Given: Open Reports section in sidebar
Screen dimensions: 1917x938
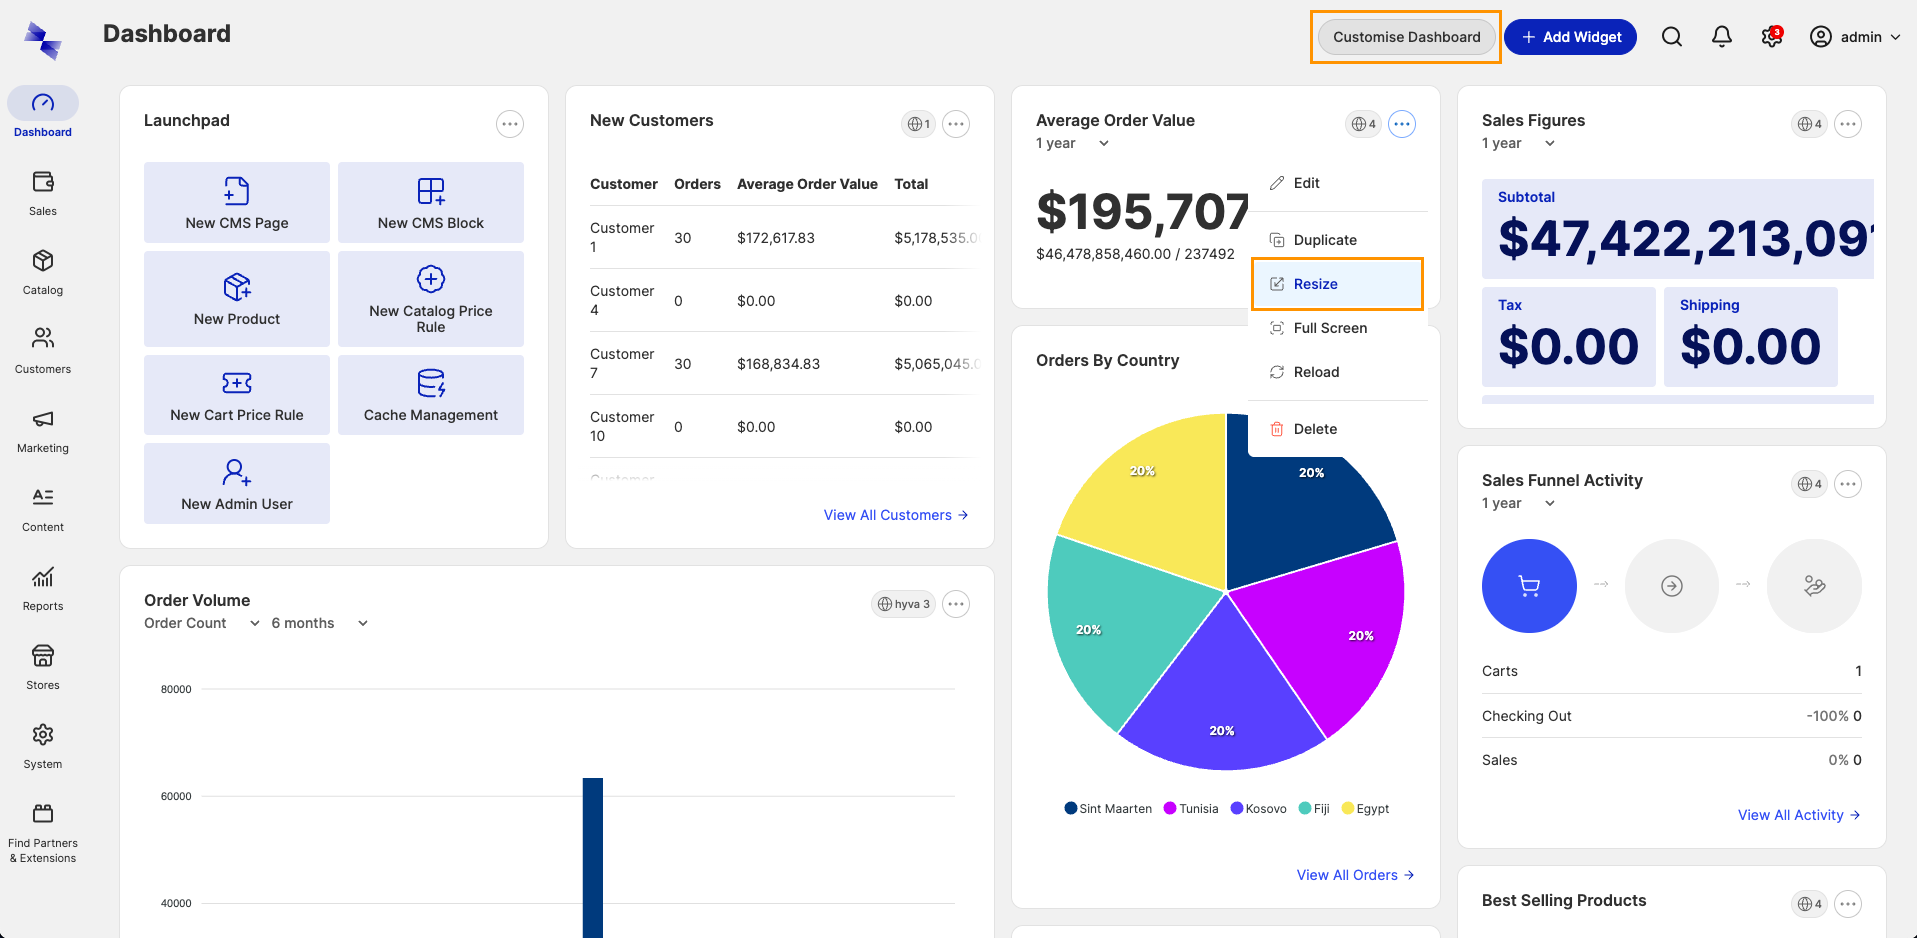Looking at the screenshot, I should (43, 588).
